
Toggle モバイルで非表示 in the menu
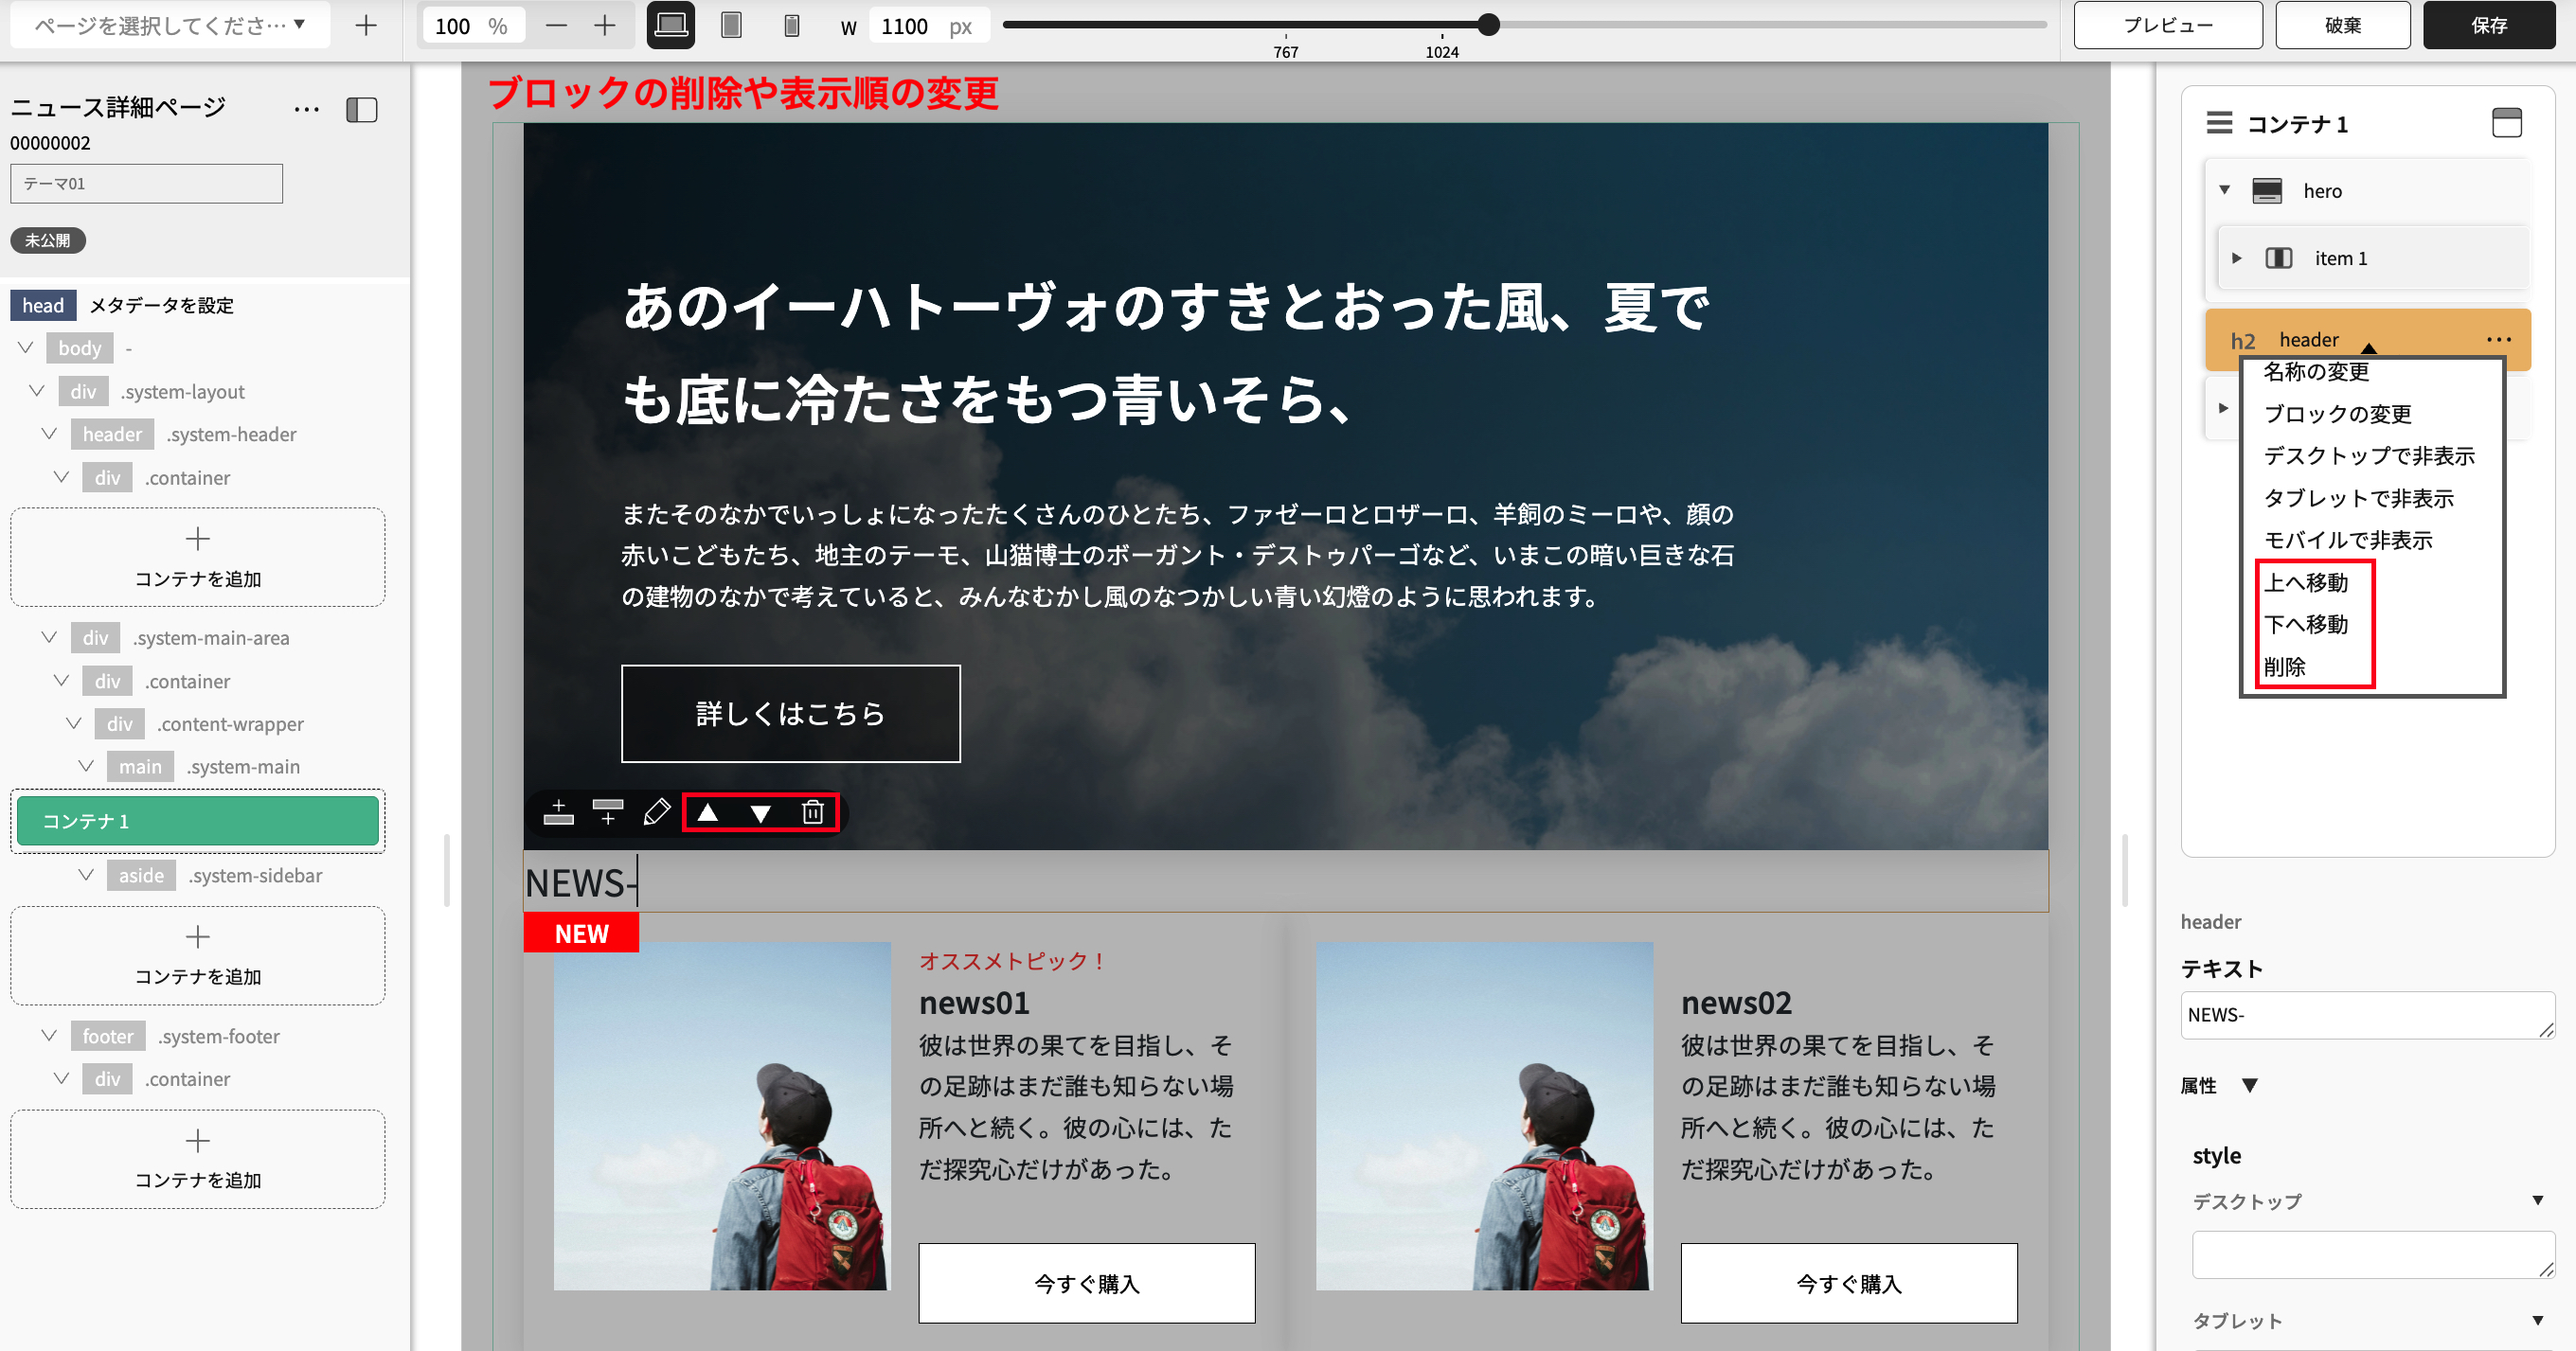click(x=2348, y=540)
